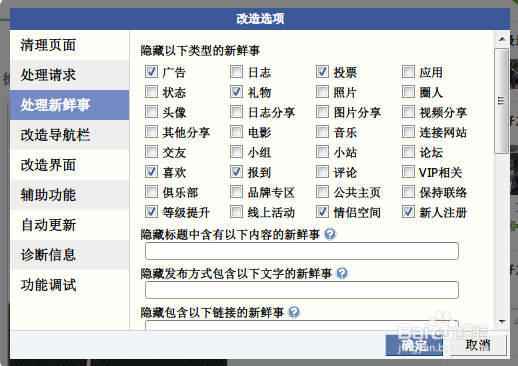The width and height of the screenshot is (518, 366).
Task: Check the 小组 checkbox
Action: [x=236, y=152]
